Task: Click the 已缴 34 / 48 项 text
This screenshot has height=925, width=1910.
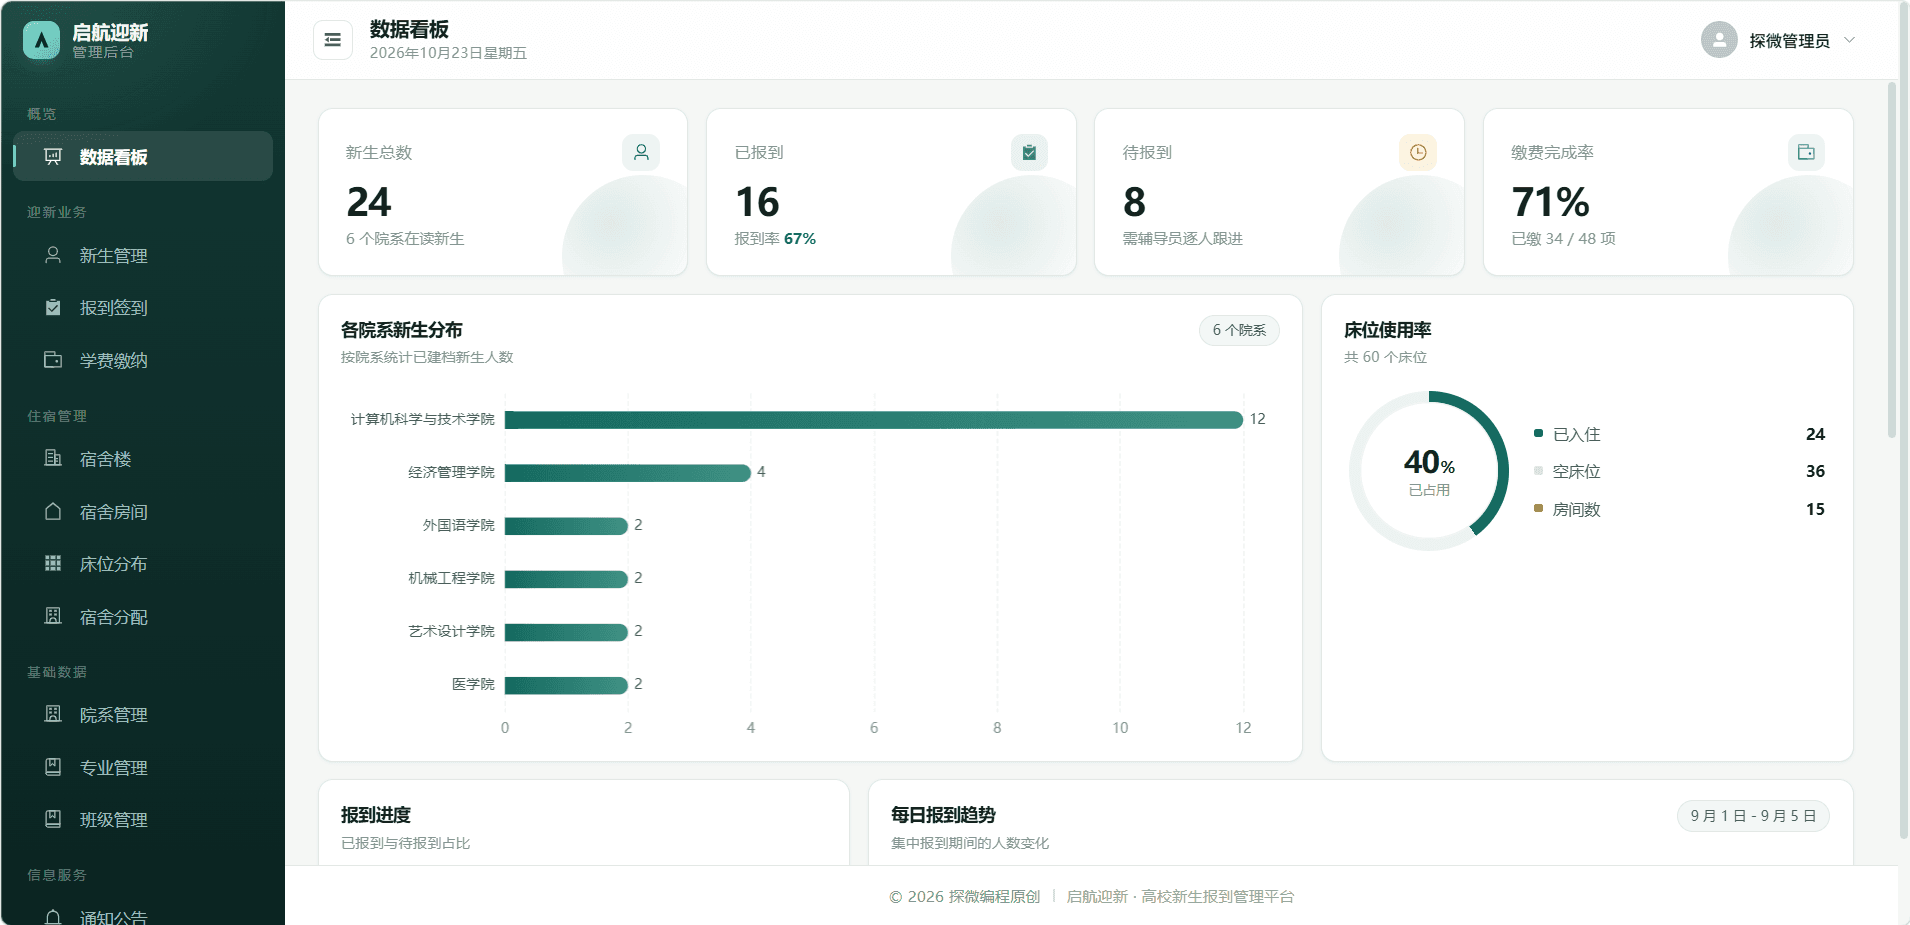Action: (1563, 238)
